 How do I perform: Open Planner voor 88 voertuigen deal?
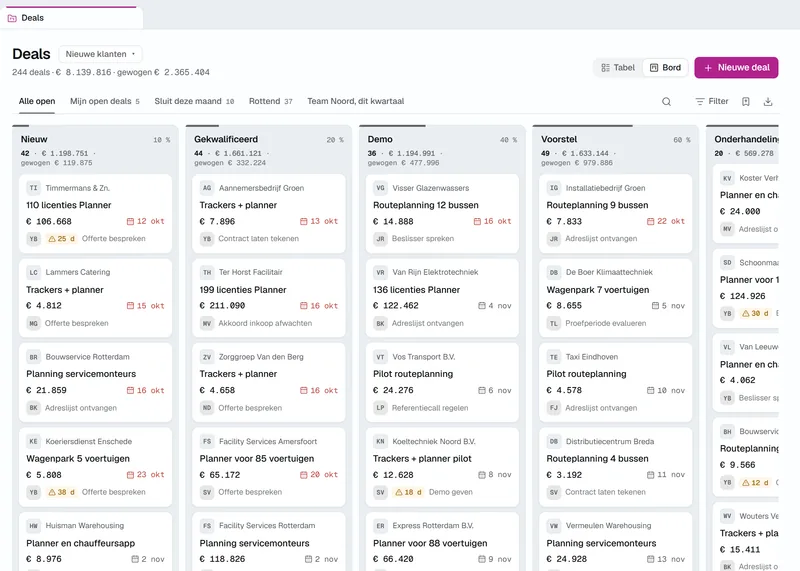tap(430, 543)
